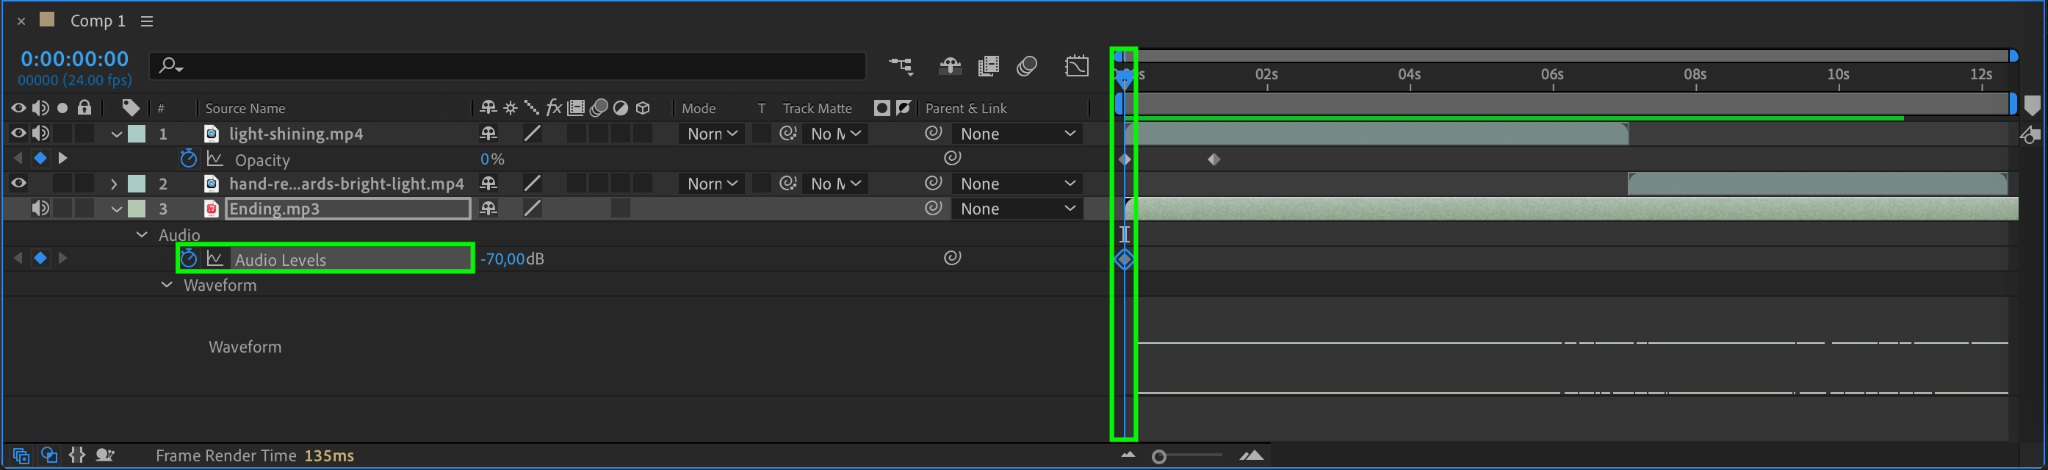Open Parent dropdown for Ending.mp3 layer
Screen dimensions: 2048x470
point(1017,208)
